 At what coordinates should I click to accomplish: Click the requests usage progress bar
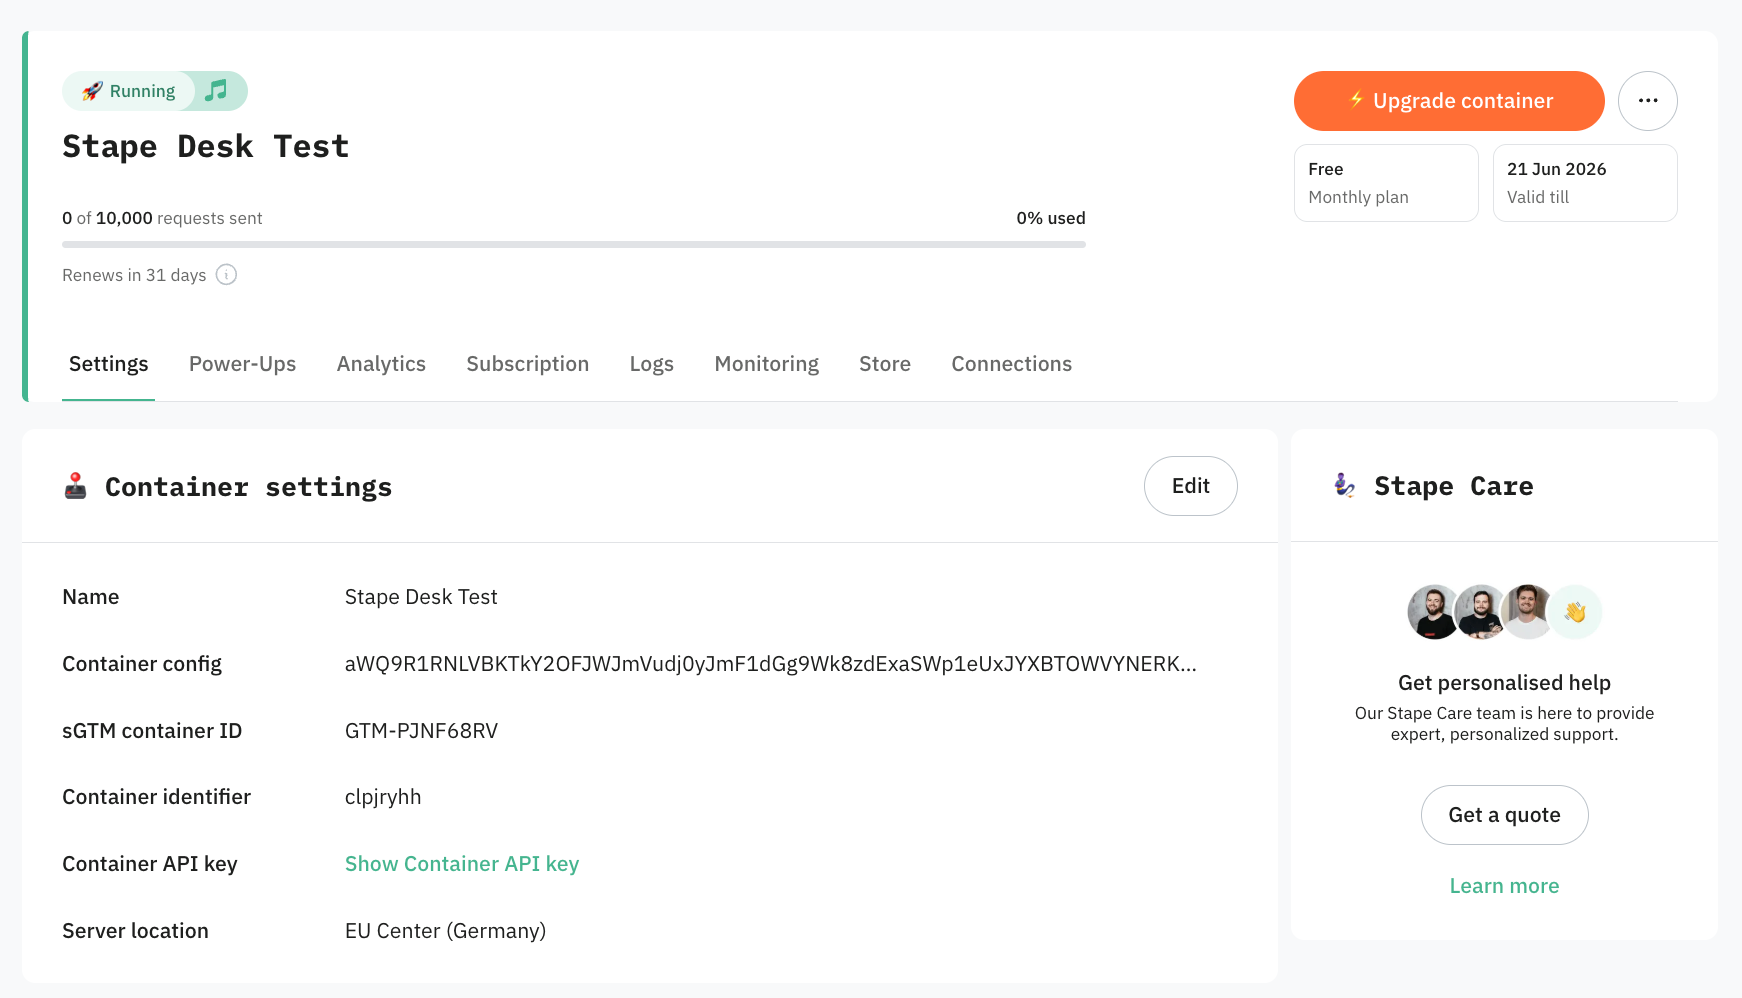[574, 244]
